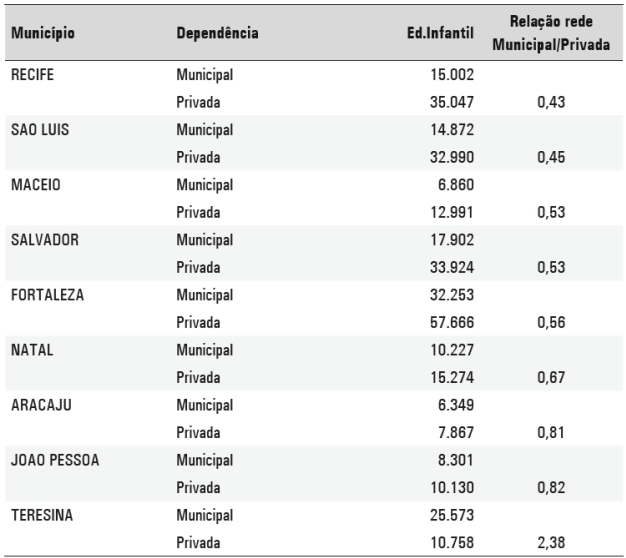Image resolution: width=626 pixels, height=558 pixels.
Task: Click the ratio value 0,43
Action: [x=552, y=102]
